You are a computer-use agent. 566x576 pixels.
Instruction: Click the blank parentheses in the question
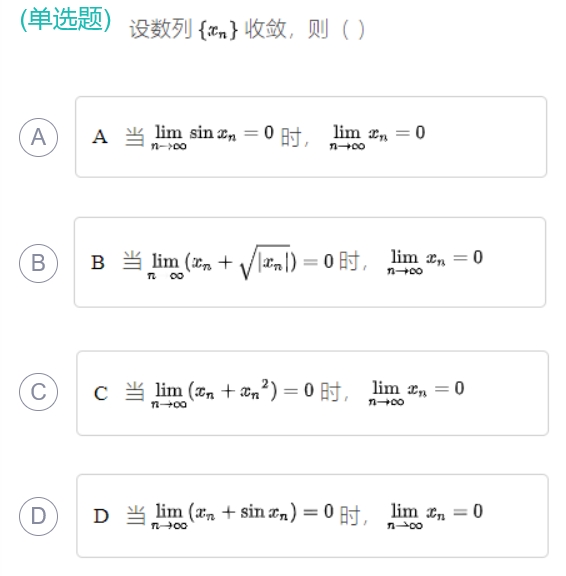pyautogui.click(x=353, y=30)
